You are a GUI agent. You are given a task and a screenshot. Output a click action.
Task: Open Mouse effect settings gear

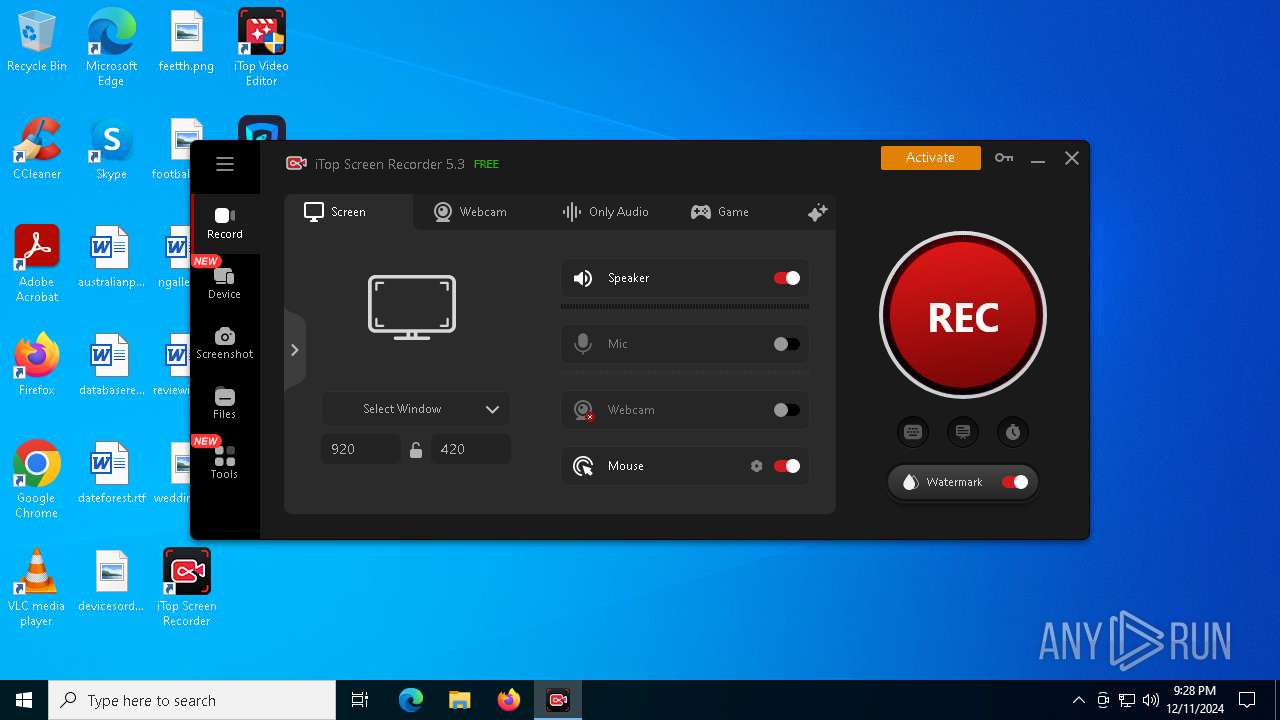tap(756, 466)
